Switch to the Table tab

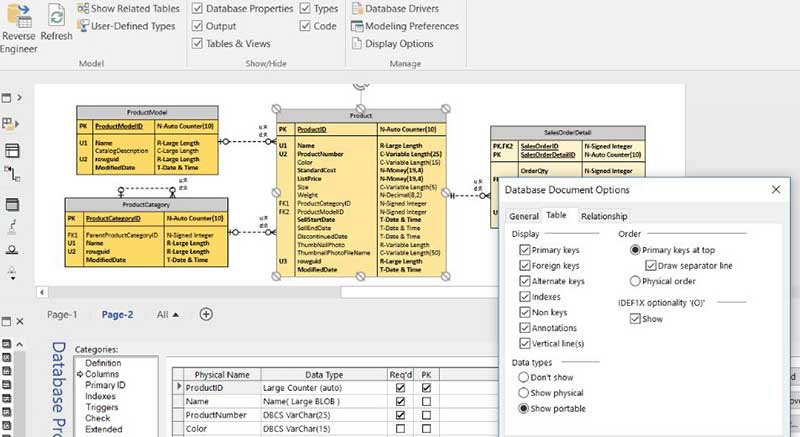coord(556,215)
